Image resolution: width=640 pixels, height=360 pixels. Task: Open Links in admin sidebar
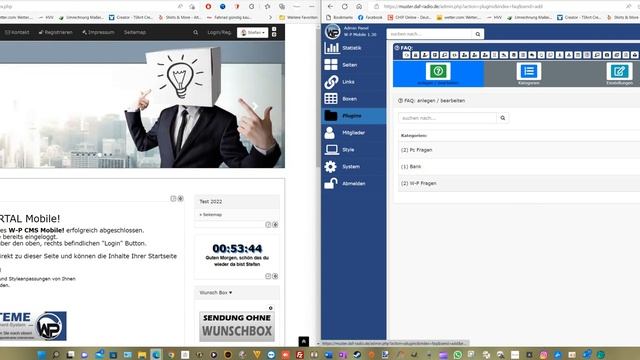[x=348, y=82]
